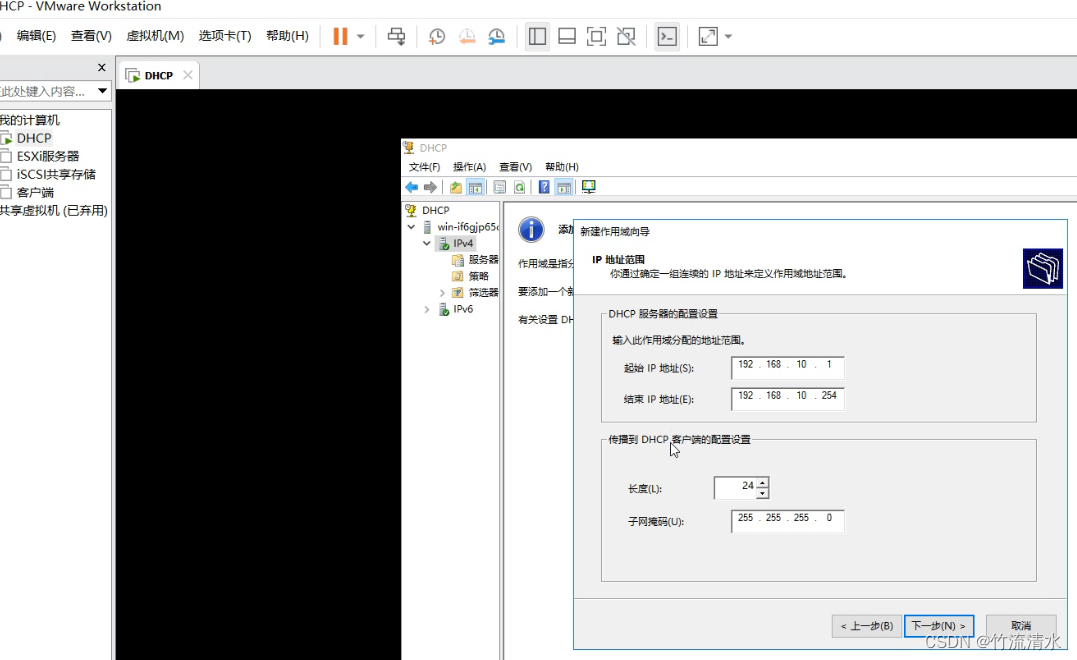Revert to snapshot using the clock-arrow icon
1077x660 pixels.
[467, 36]
